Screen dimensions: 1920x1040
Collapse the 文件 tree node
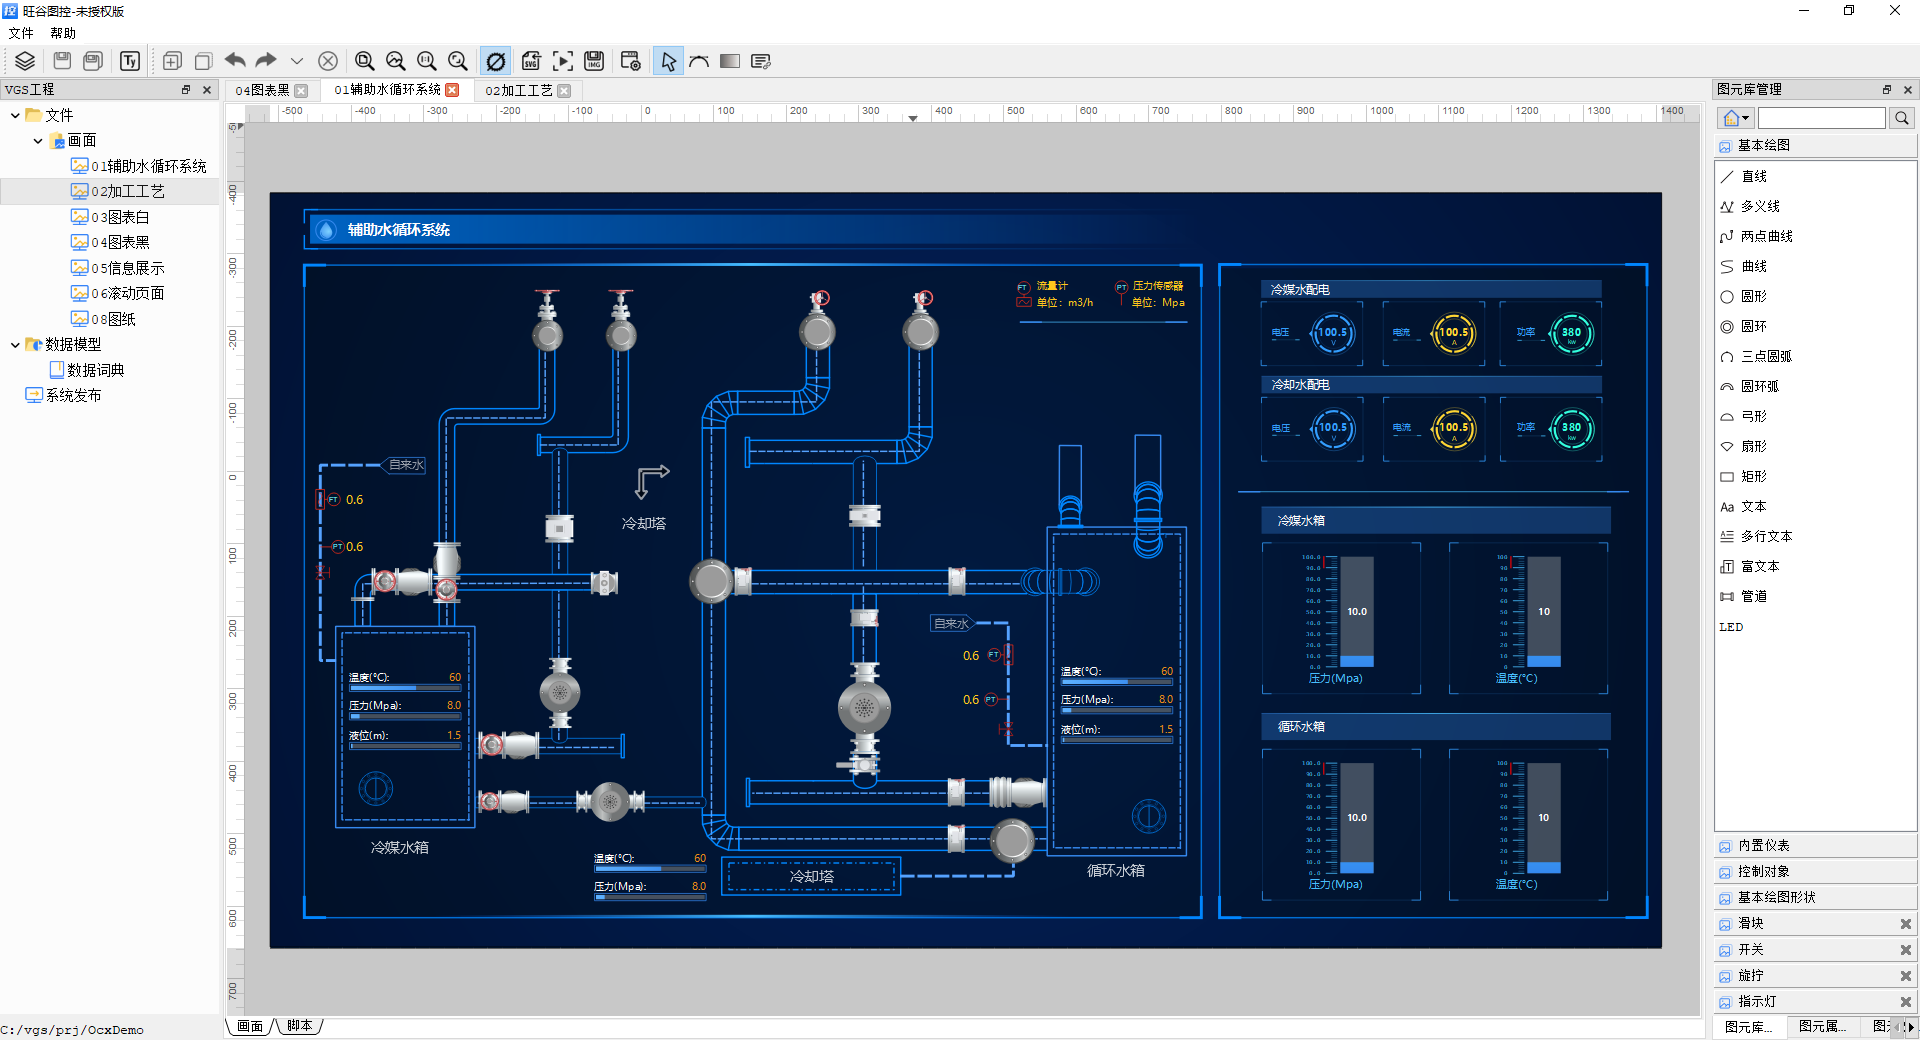click(15, 115)
